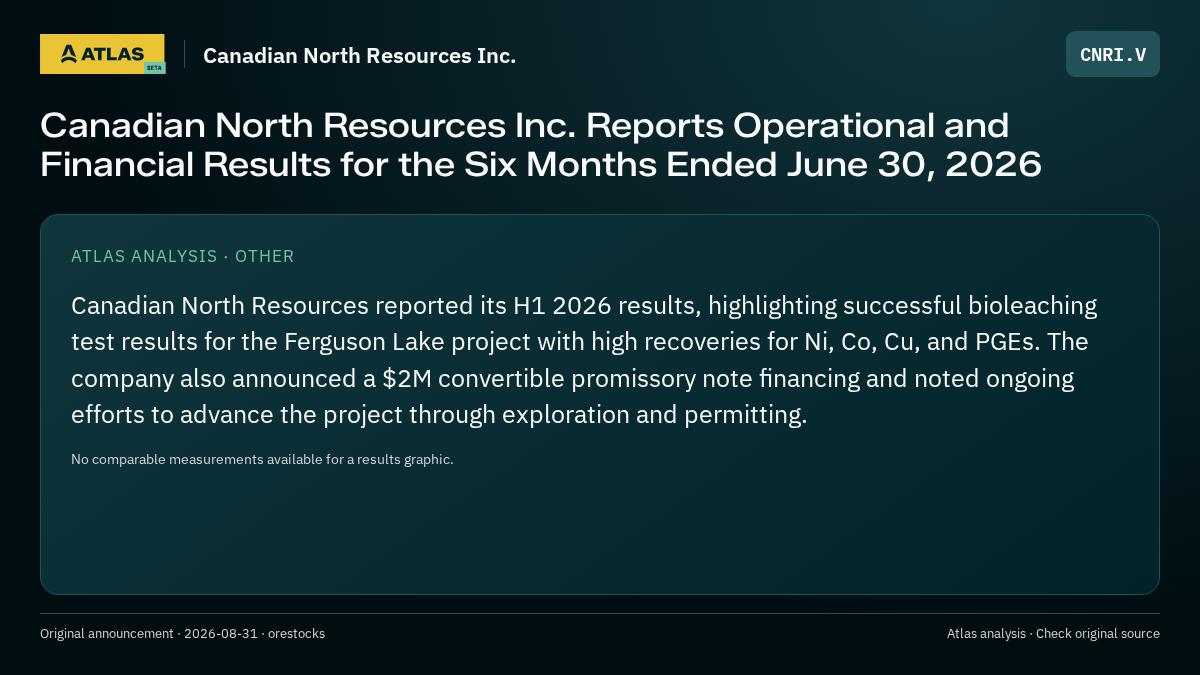Click the headline about Six Months Ended June 30, 2026

coord(541,144)
